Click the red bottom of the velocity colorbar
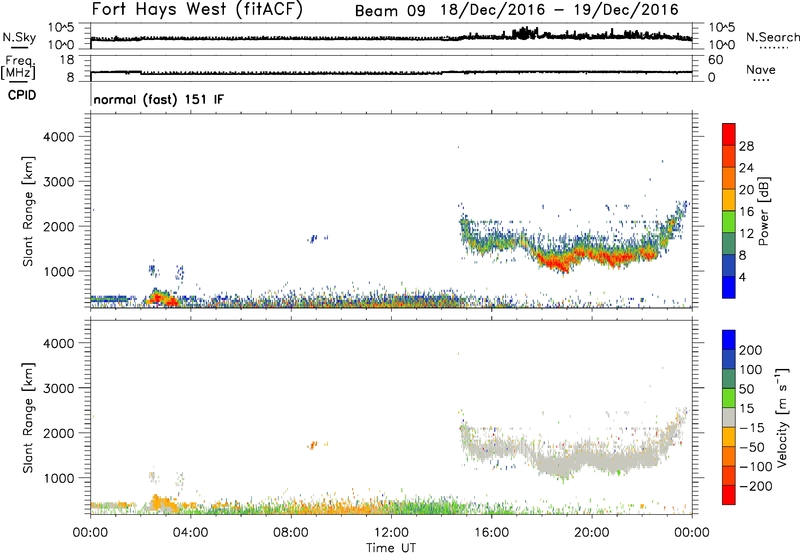Viewport: 800px width, 554px height. (729, 495)
